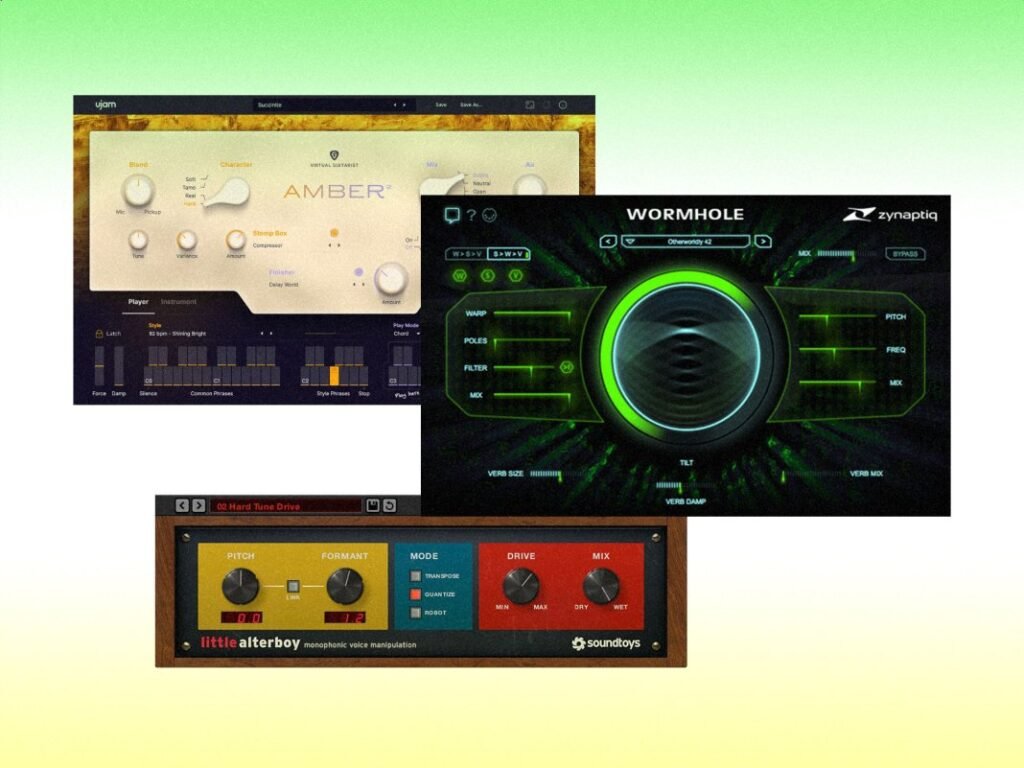Toggle the Stomp Box power light
The height and width of the screenshot is (768, 1024).
334,232
